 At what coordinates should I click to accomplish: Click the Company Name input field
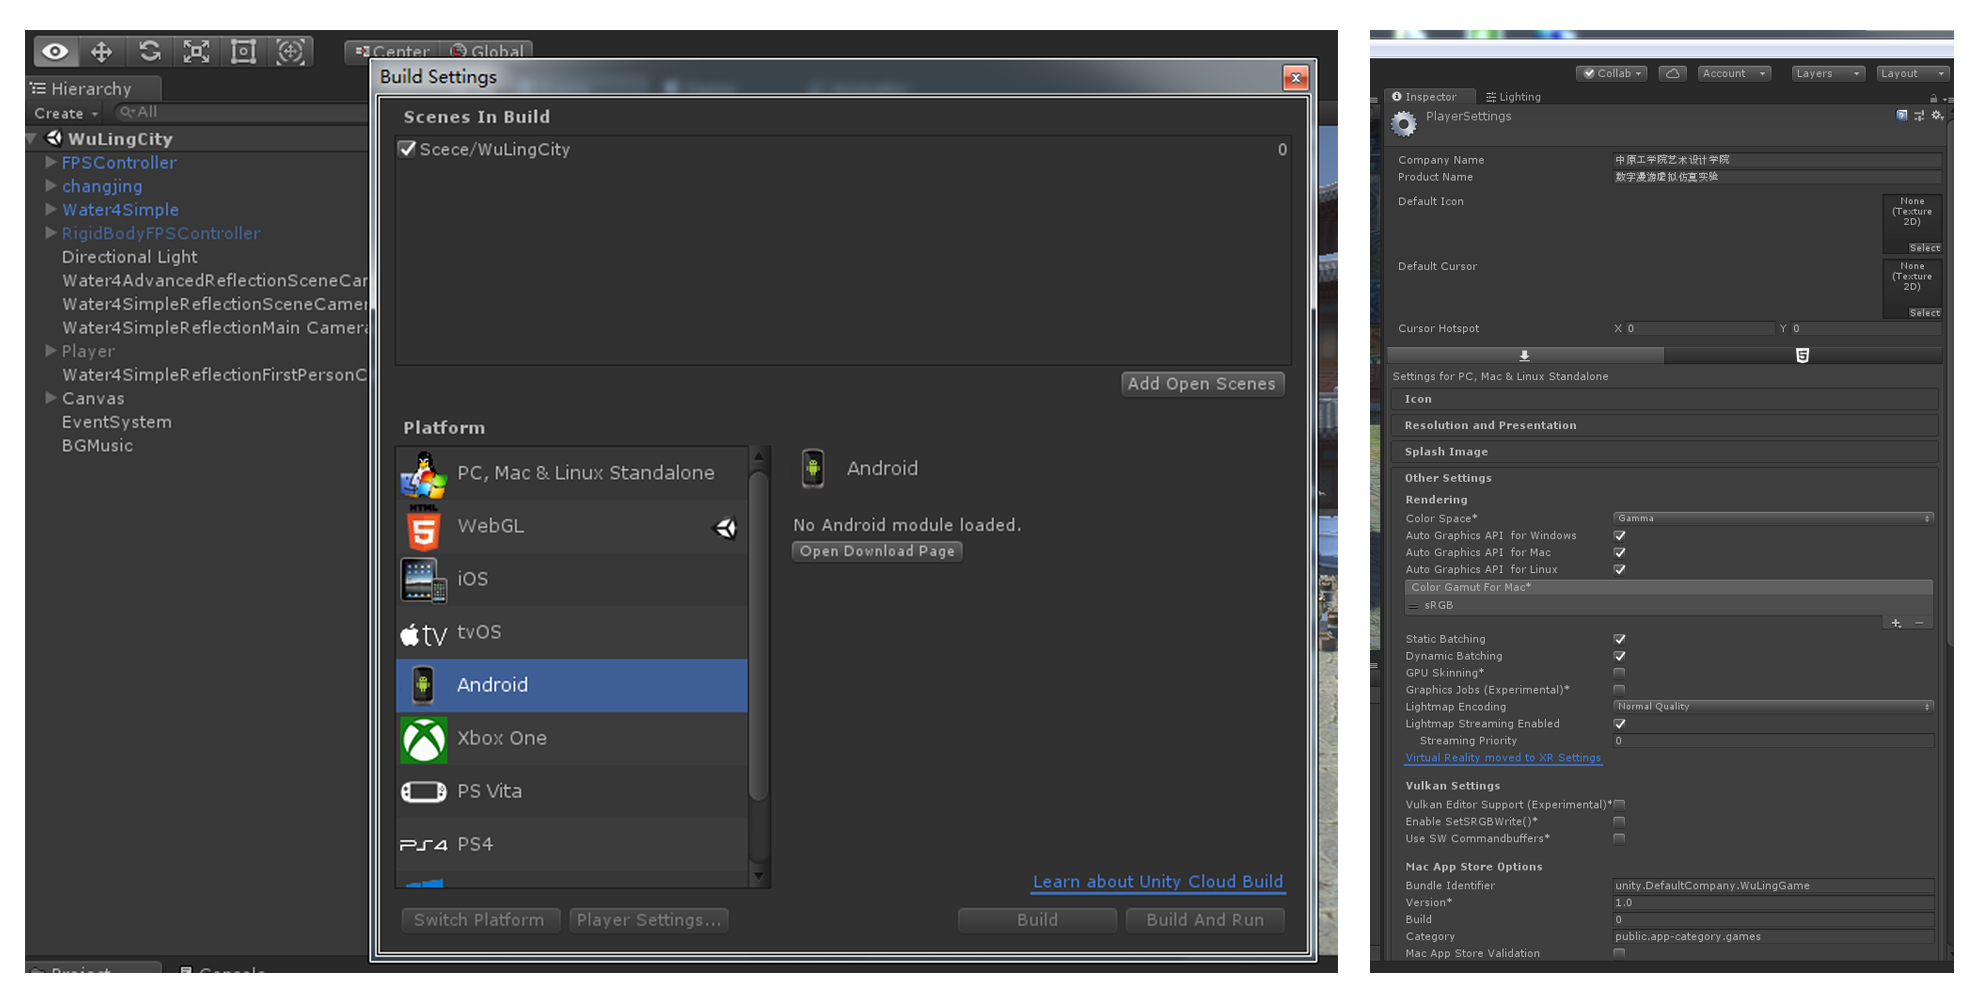click(1776, 160)
